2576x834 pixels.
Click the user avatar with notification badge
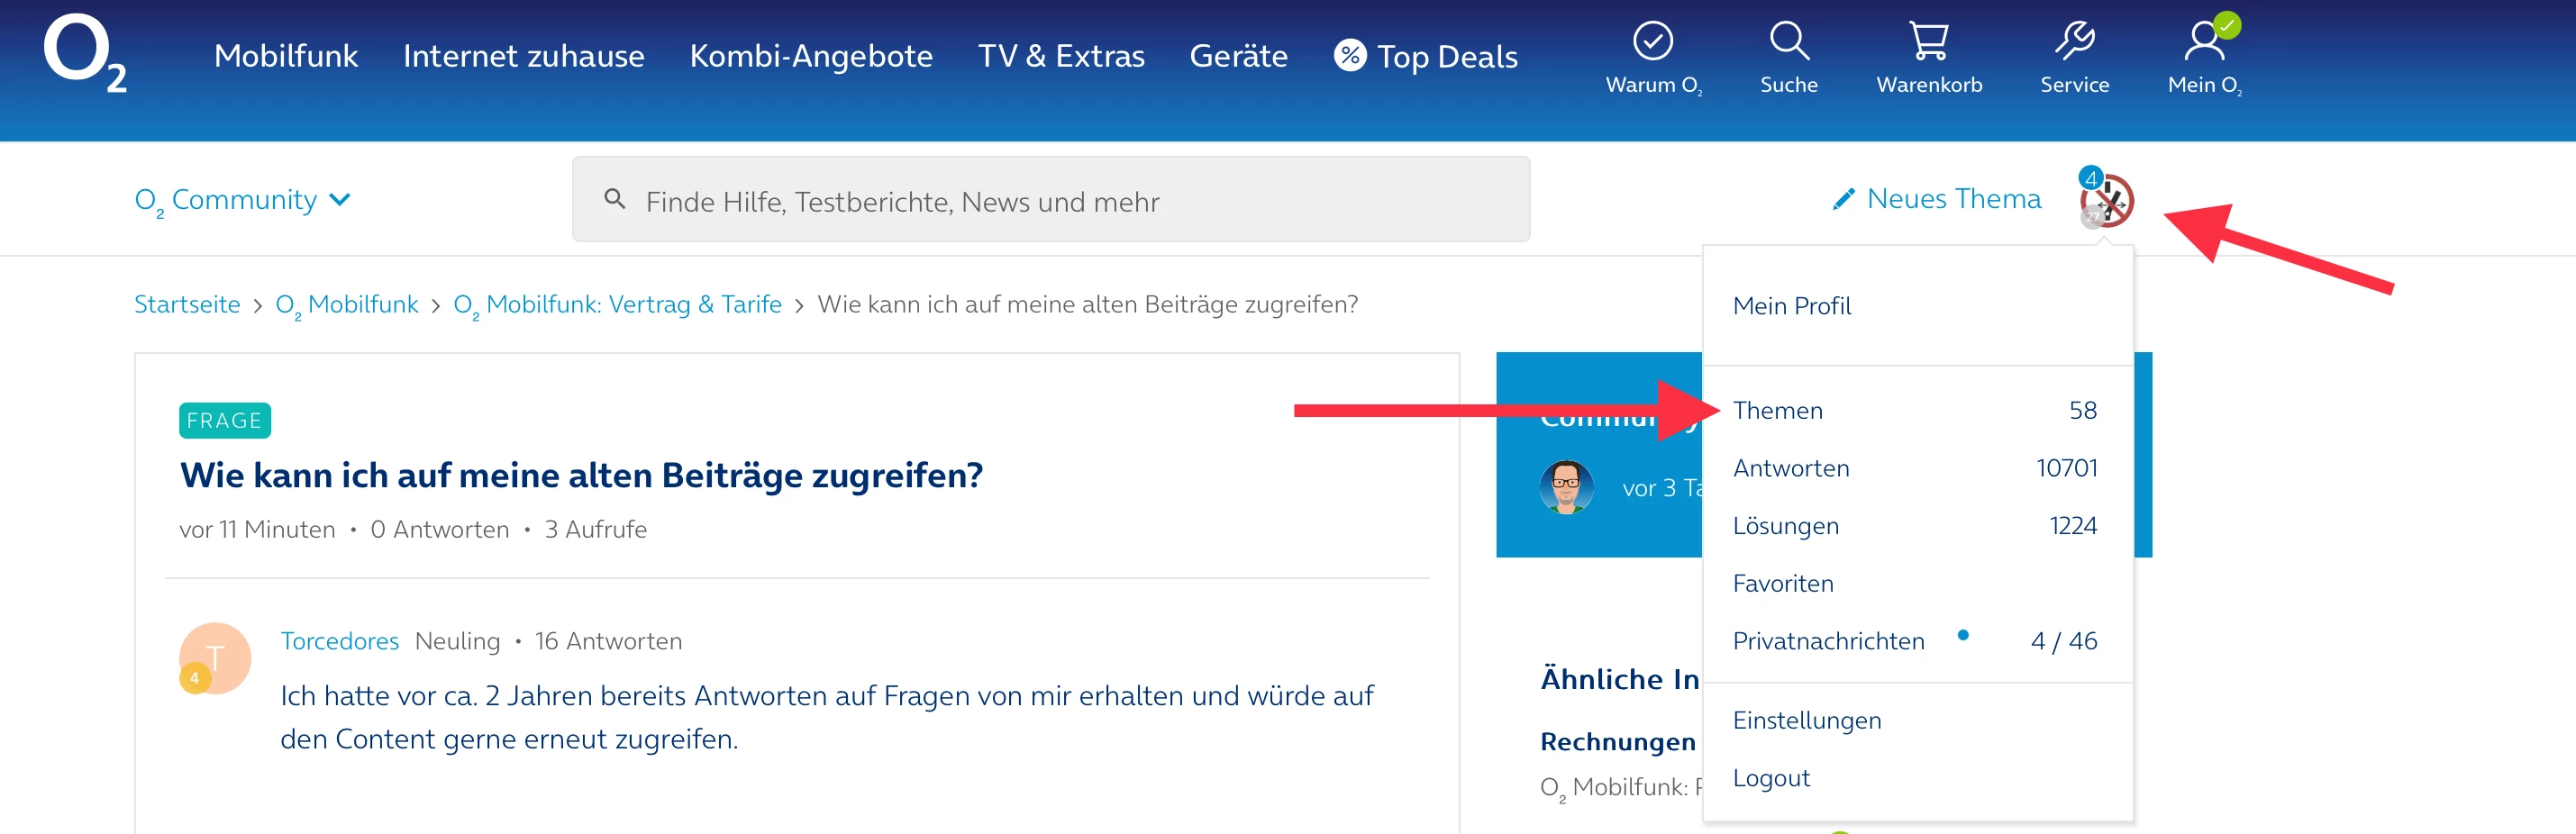click(x=2108, y=200)
